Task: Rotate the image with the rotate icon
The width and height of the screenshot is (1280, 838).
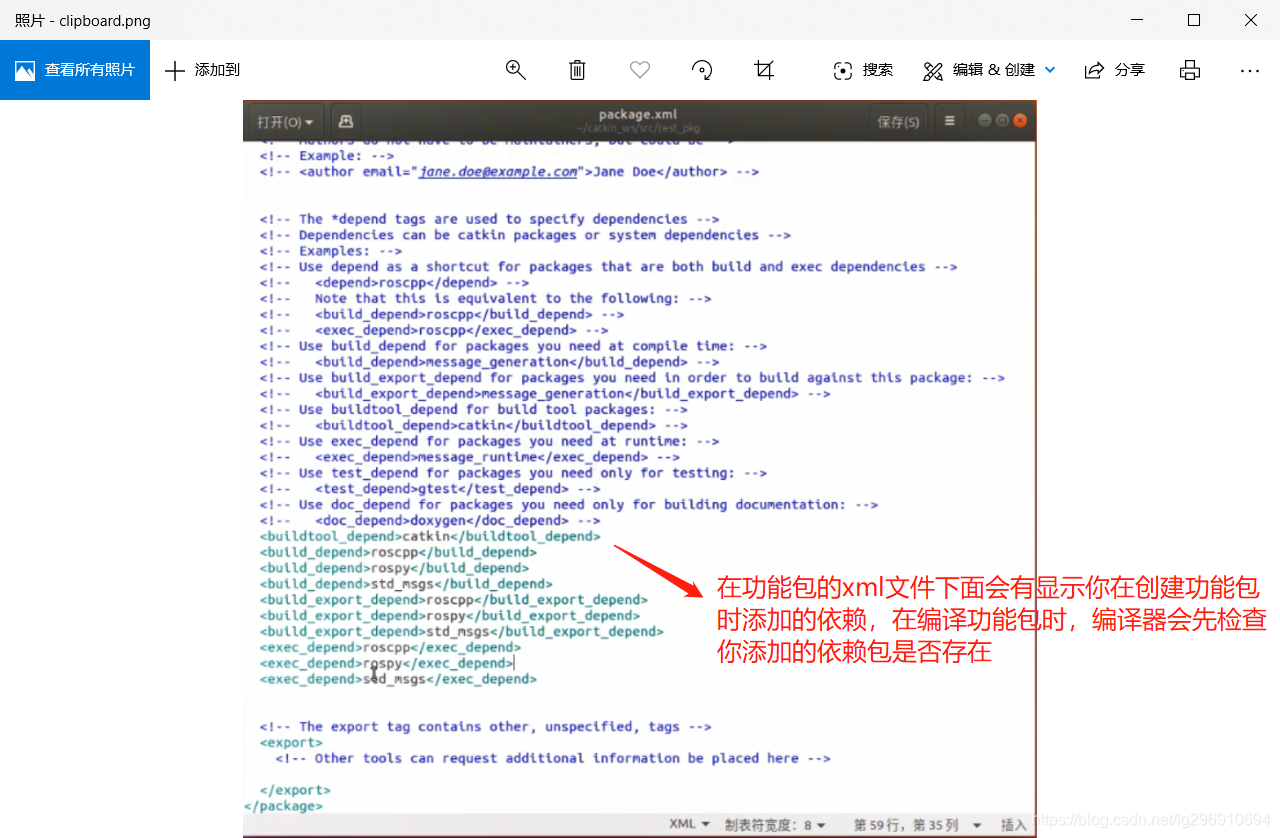Action: tap(702, 70)
